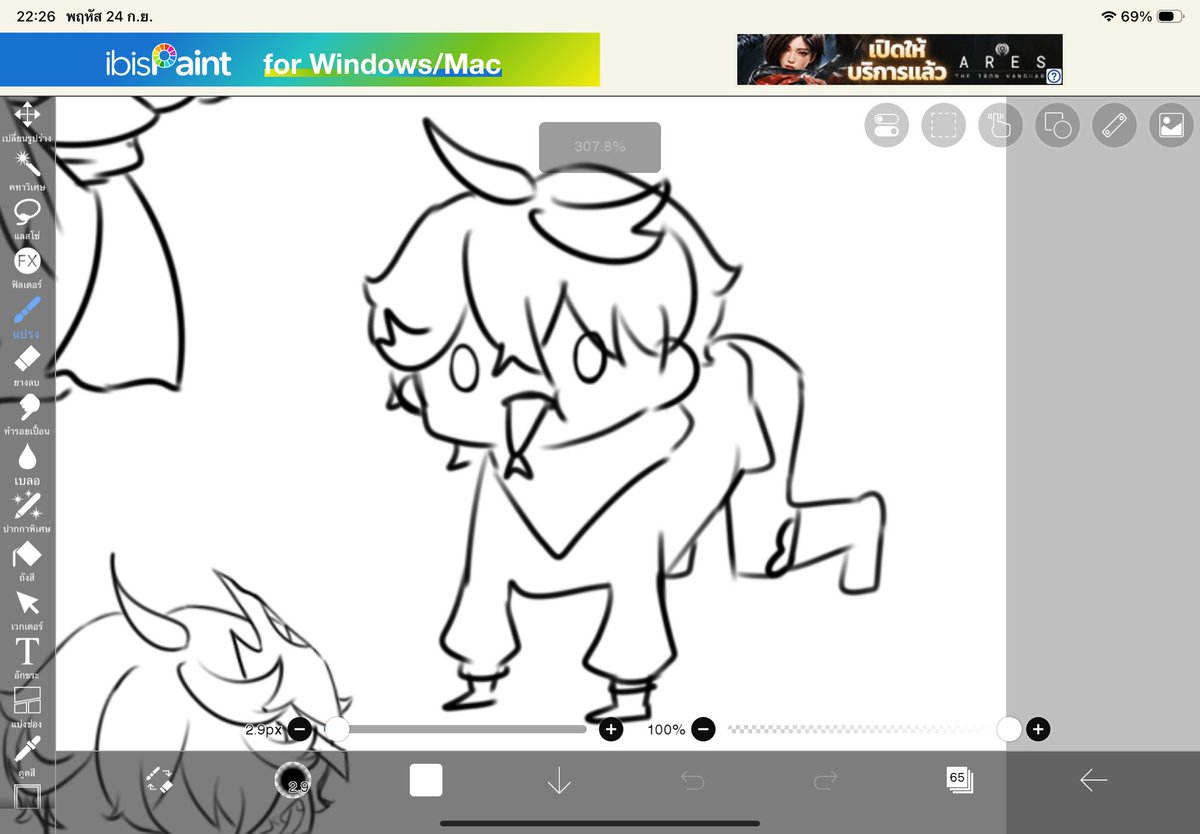Open brush settings showing 2.9
Screen dimensions: 1200x834
tap(293, 781)
